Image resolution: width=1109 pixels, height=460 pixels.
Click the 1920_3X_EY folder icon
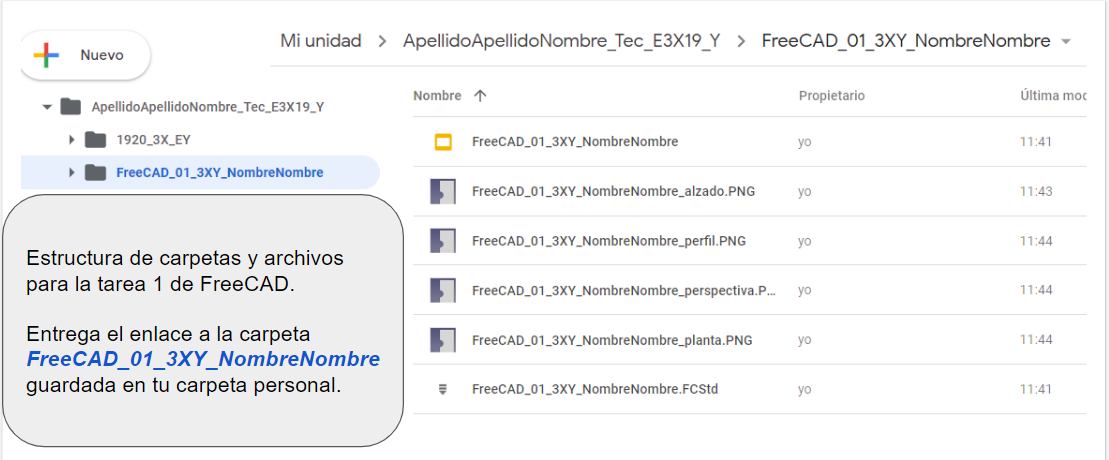[96, 139]
